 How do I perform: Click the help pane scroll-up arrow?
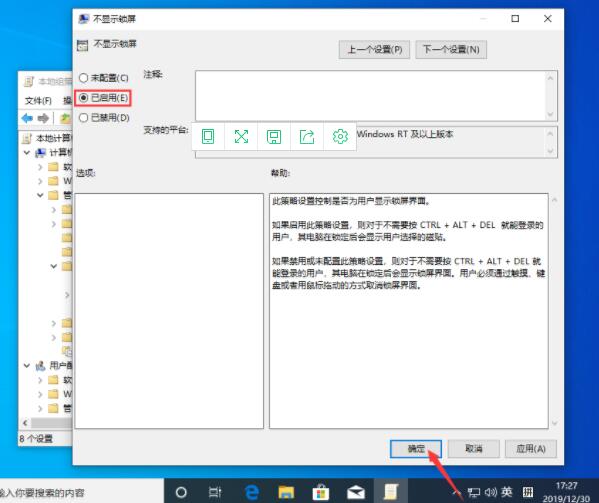click(554, 200)
